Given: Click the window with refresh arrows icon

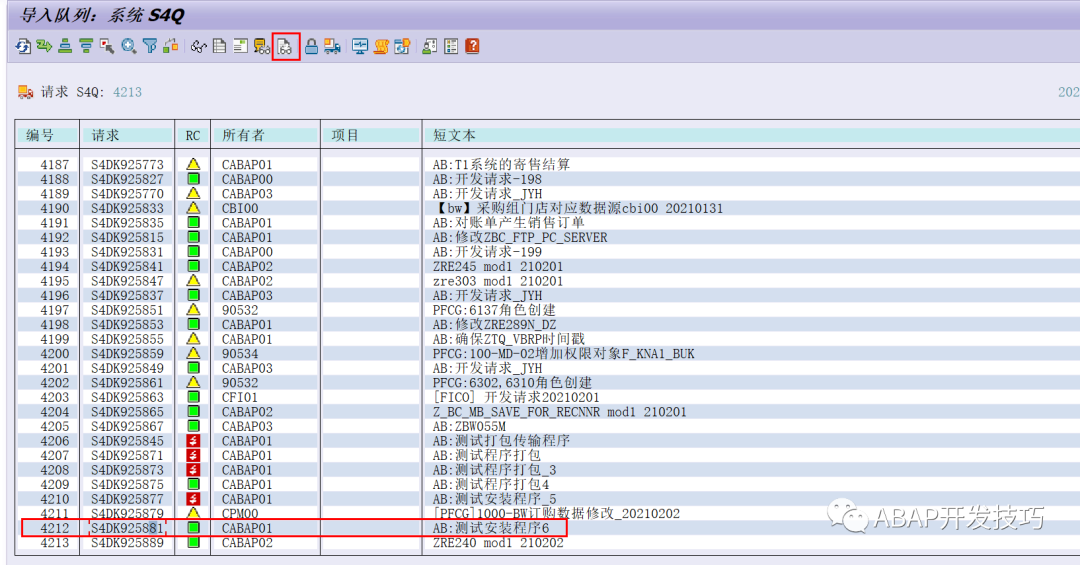Looking at the screenshot, I should pyautogui.click(x=402, y=46).
